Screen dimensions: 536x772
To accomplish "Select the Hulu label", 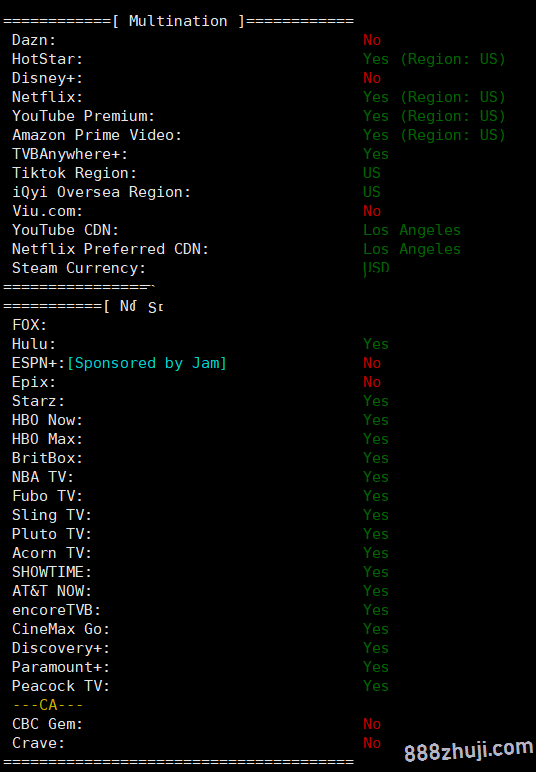I will point(34,344).
